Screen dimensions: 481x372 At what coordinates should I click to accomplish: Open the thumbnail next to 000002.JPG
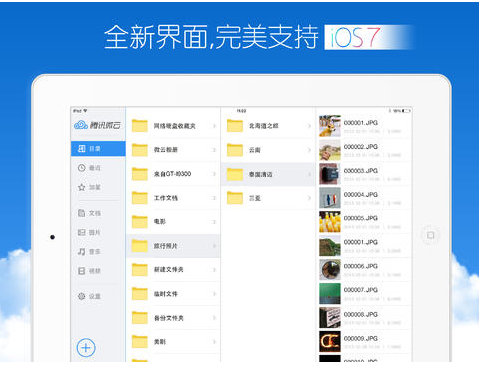[330, 150]
